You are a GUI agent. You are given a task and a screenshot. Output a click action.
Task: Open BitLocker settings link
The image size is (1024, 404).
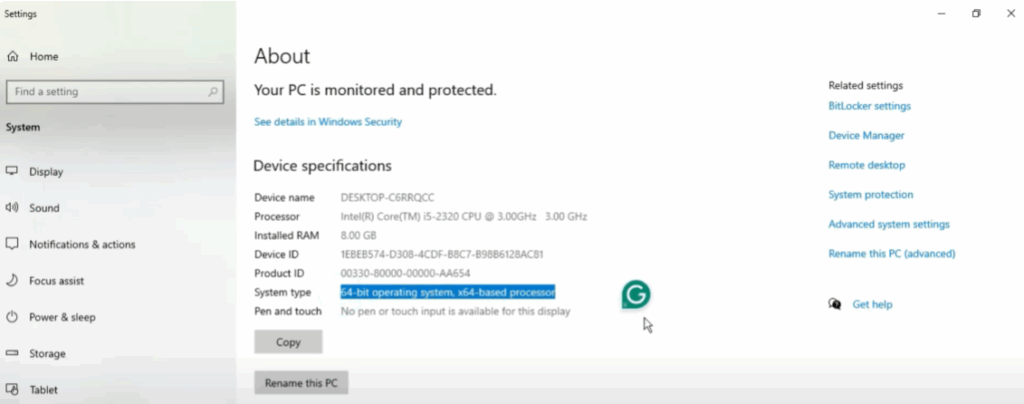tap(869, 106)
